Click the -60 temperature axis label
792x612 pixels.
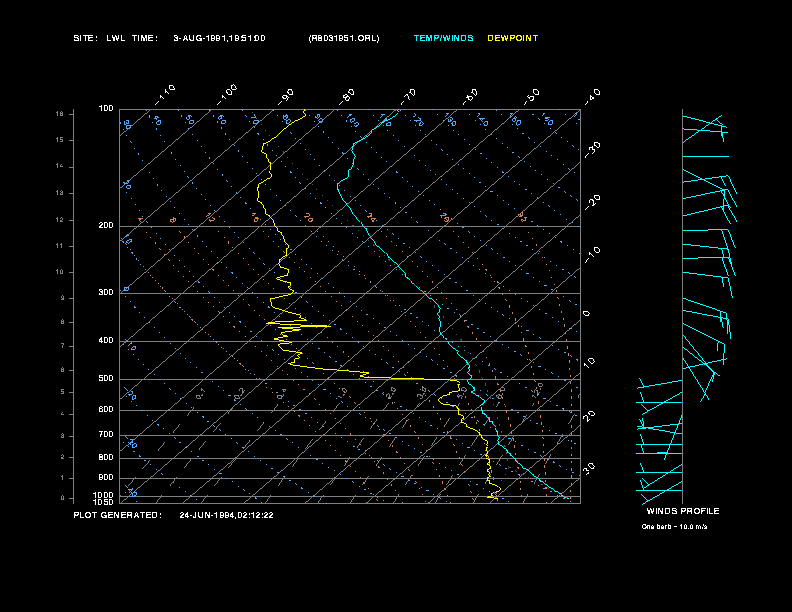[470, 97]
